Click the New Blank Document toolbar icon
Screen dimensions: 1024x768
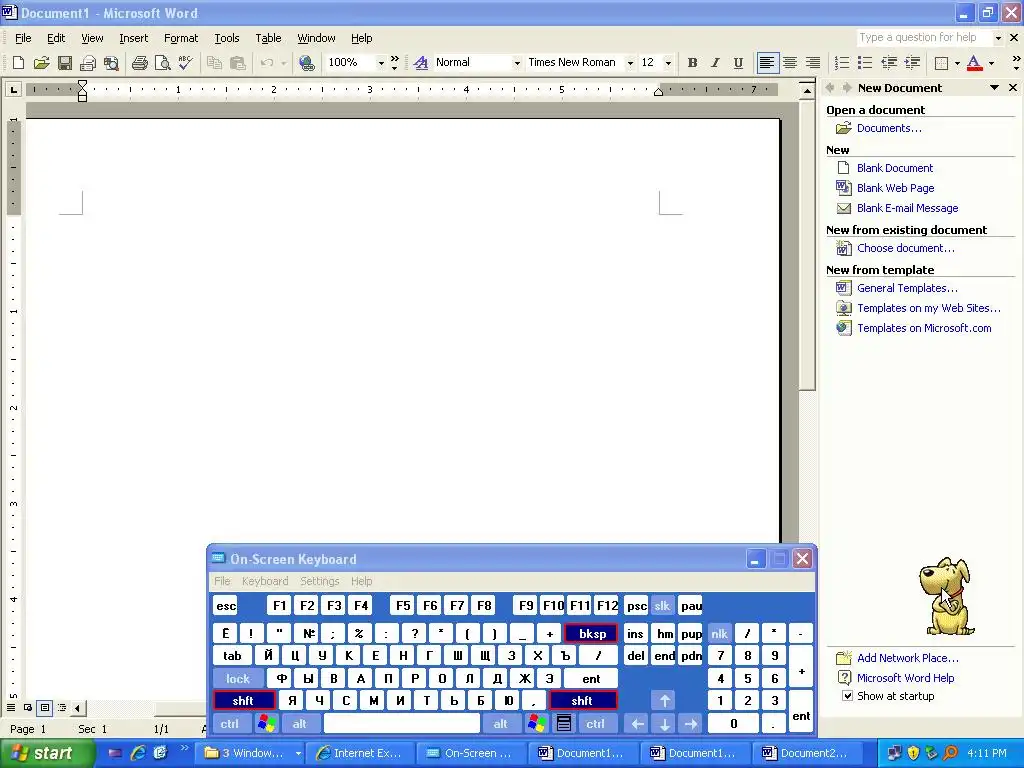point(18,63)
